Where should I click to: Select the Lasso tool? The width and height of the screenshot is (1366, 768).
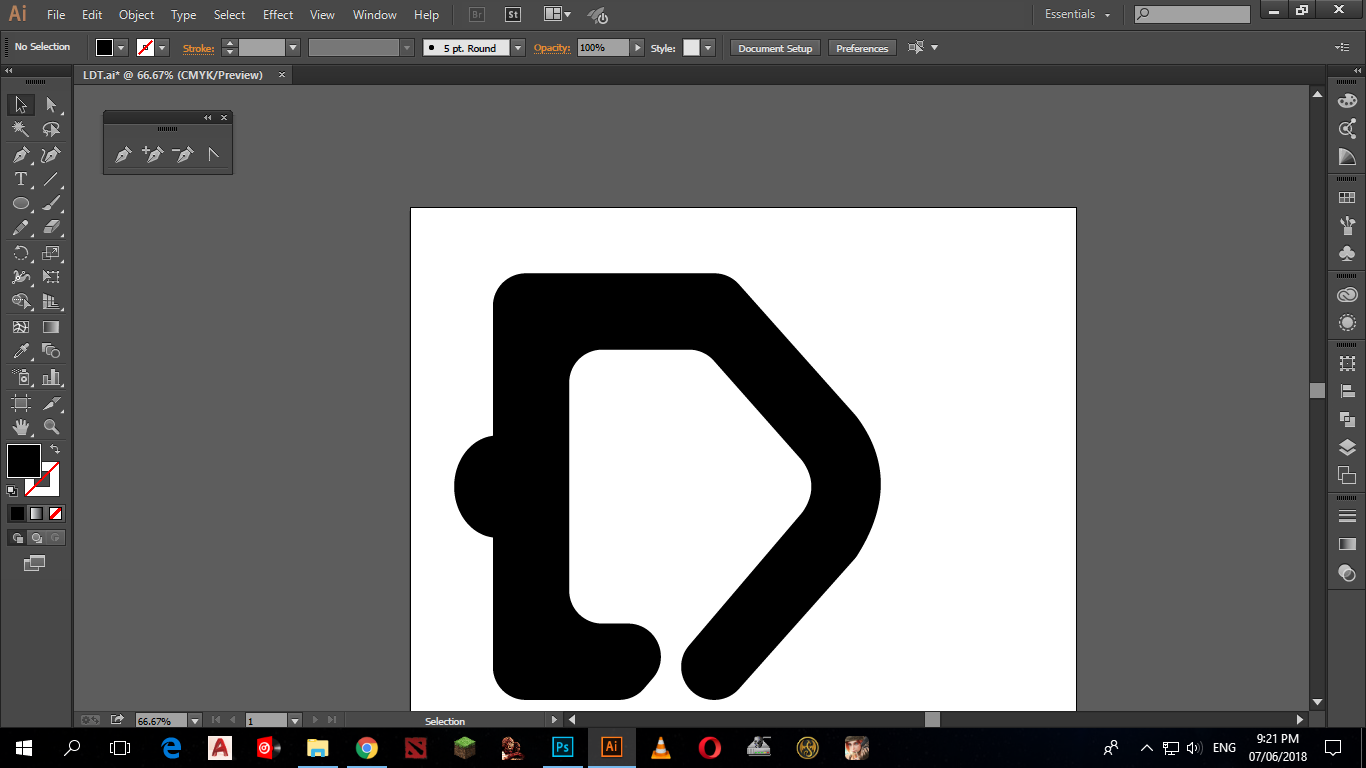[x=51, y=130]
